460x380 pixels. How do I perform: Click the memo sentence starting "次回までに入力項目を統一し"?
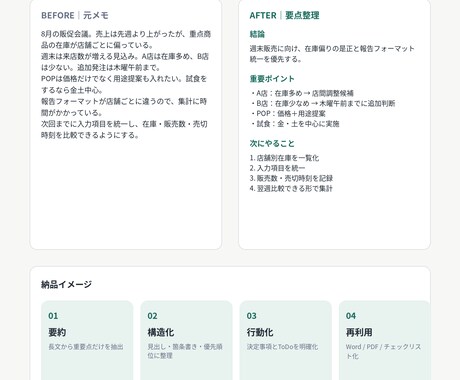(124, 129)
